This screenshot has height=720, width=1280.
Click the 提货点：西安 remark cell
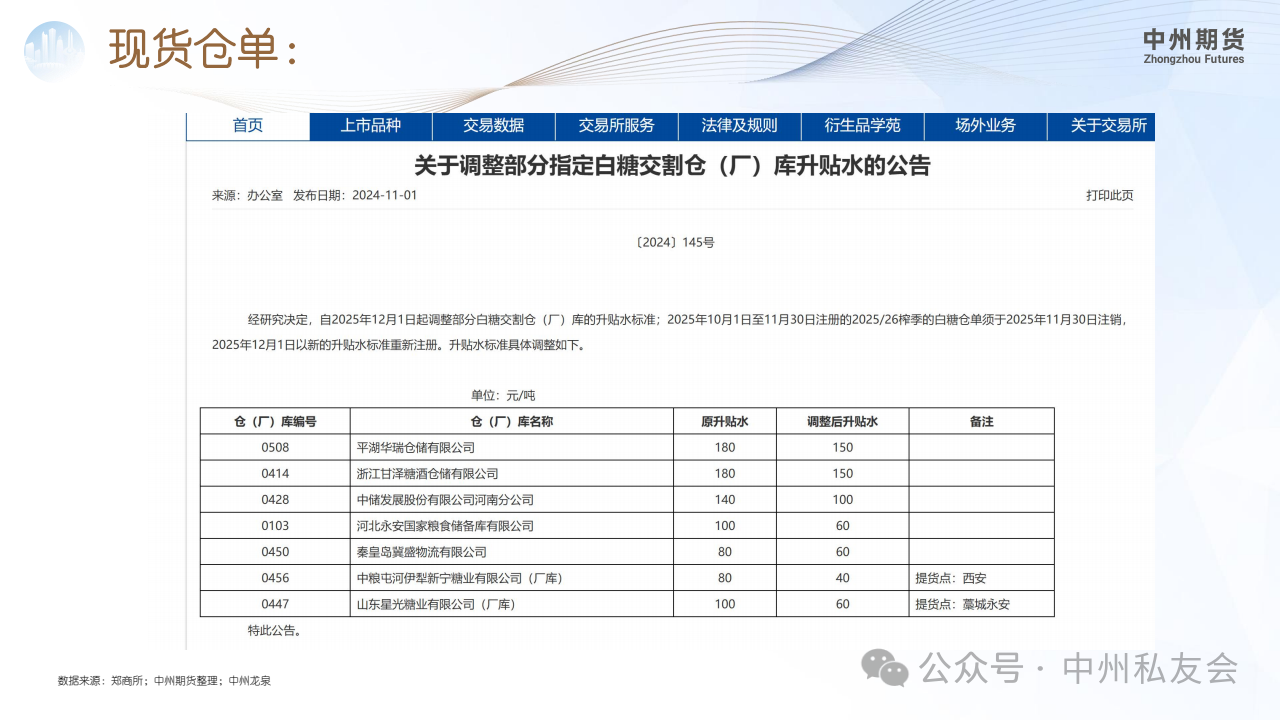tap(950, 578)
